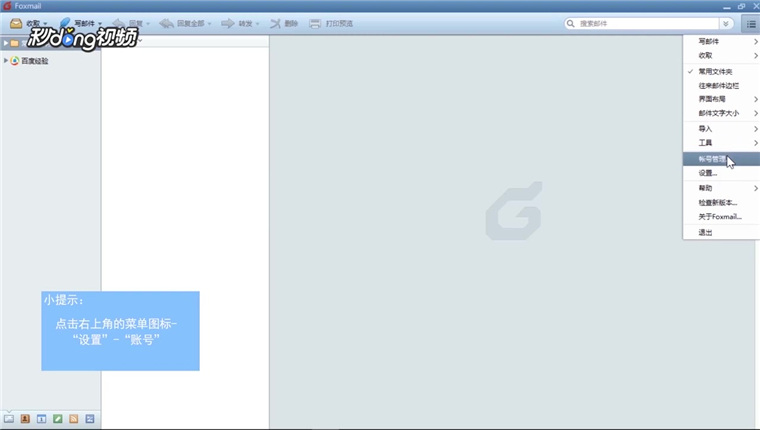Select 关于Foxmail... menu item

(x=721, y=217)
